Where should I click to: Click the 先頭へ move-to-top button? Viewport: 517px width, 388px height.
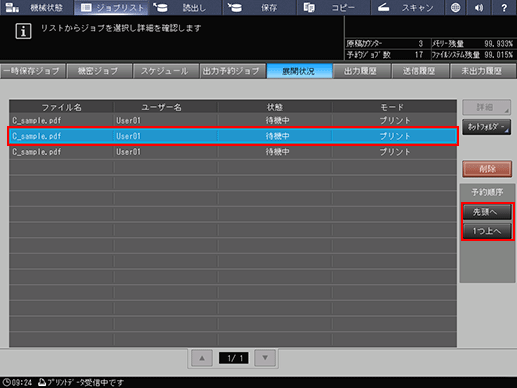487,212
